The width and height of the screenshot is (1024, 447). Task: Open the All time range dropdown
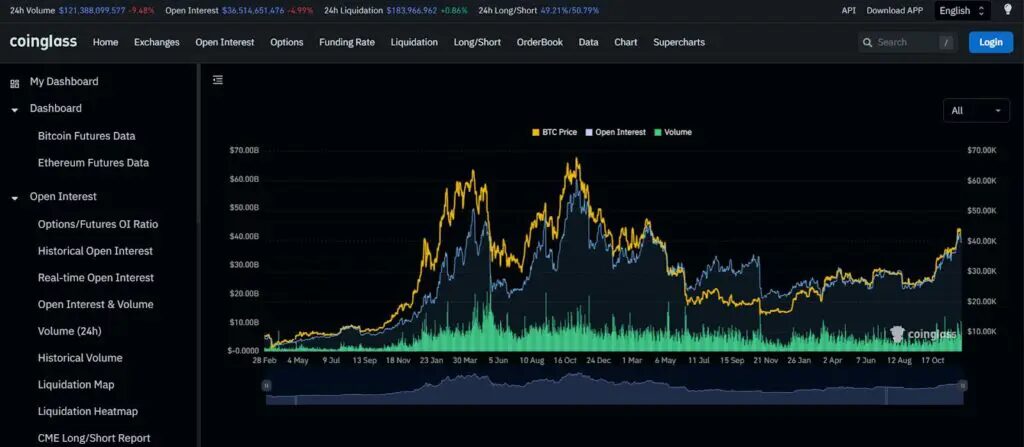(976, 110)
